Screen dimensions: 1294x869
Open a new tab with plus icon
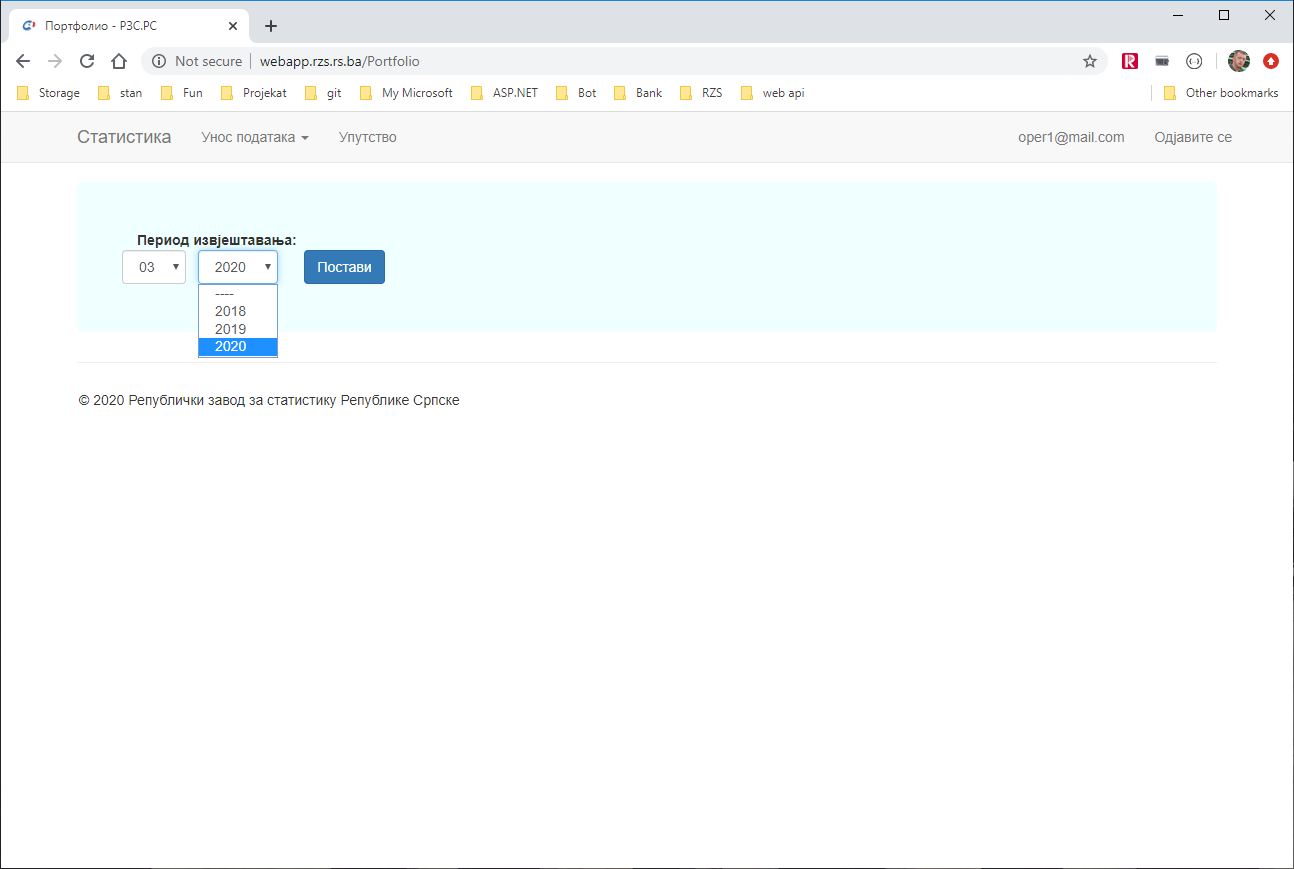point(270,26)
